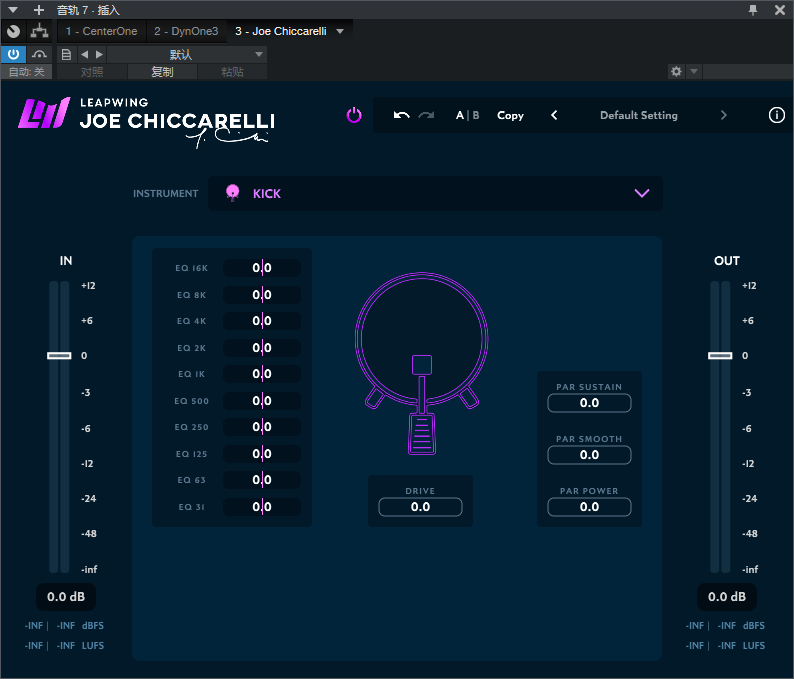
Task: Click the 粘贴 paste button
Action: pos(232,72)
